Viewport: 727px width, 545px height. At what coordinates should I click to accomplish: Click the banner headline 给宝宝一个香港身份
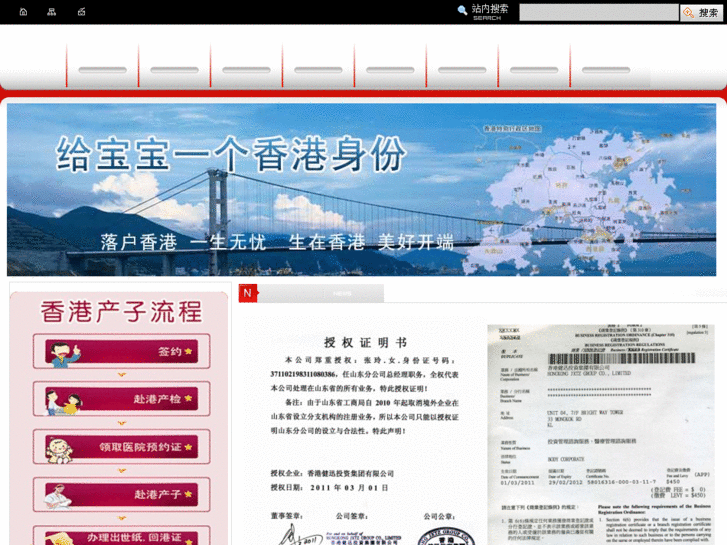pyautogui.click(x=231, y=154)
